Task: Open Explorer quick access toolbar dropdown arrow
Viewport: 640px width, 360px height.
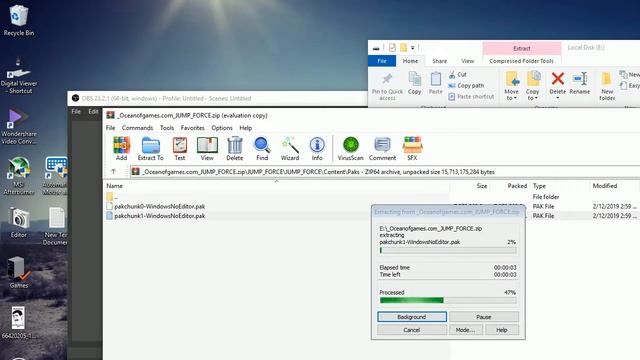Action: [x=413, y=48]
